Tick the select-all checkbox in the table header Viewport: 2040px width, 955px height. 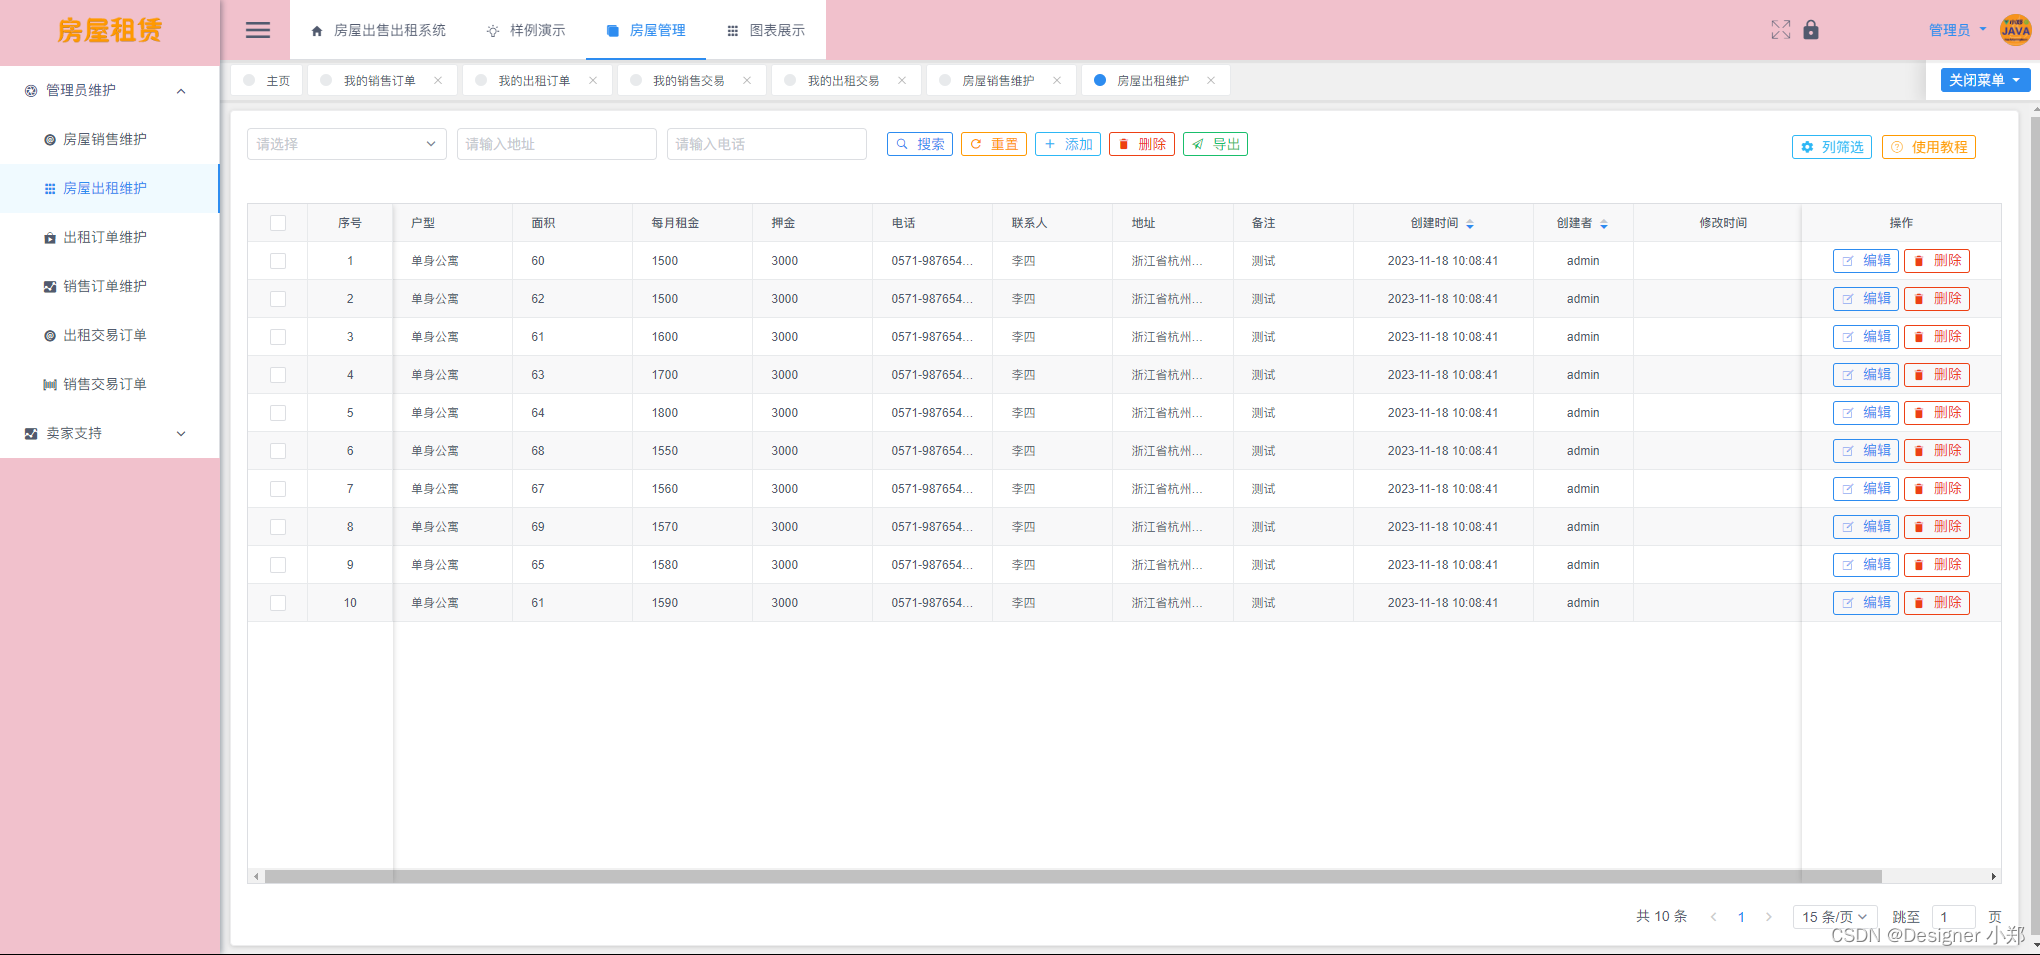(x=278, y=223)
